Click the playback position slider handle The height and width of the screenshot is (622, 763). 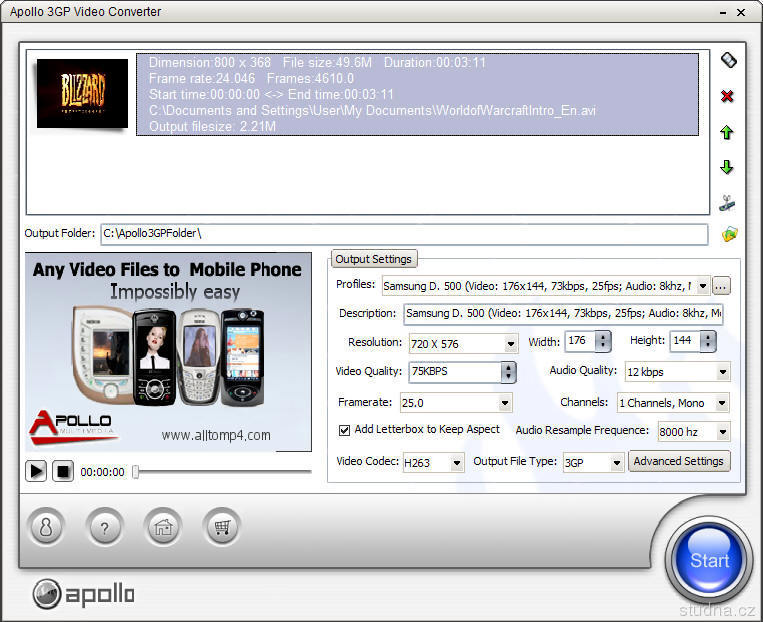tap(135, 471)
